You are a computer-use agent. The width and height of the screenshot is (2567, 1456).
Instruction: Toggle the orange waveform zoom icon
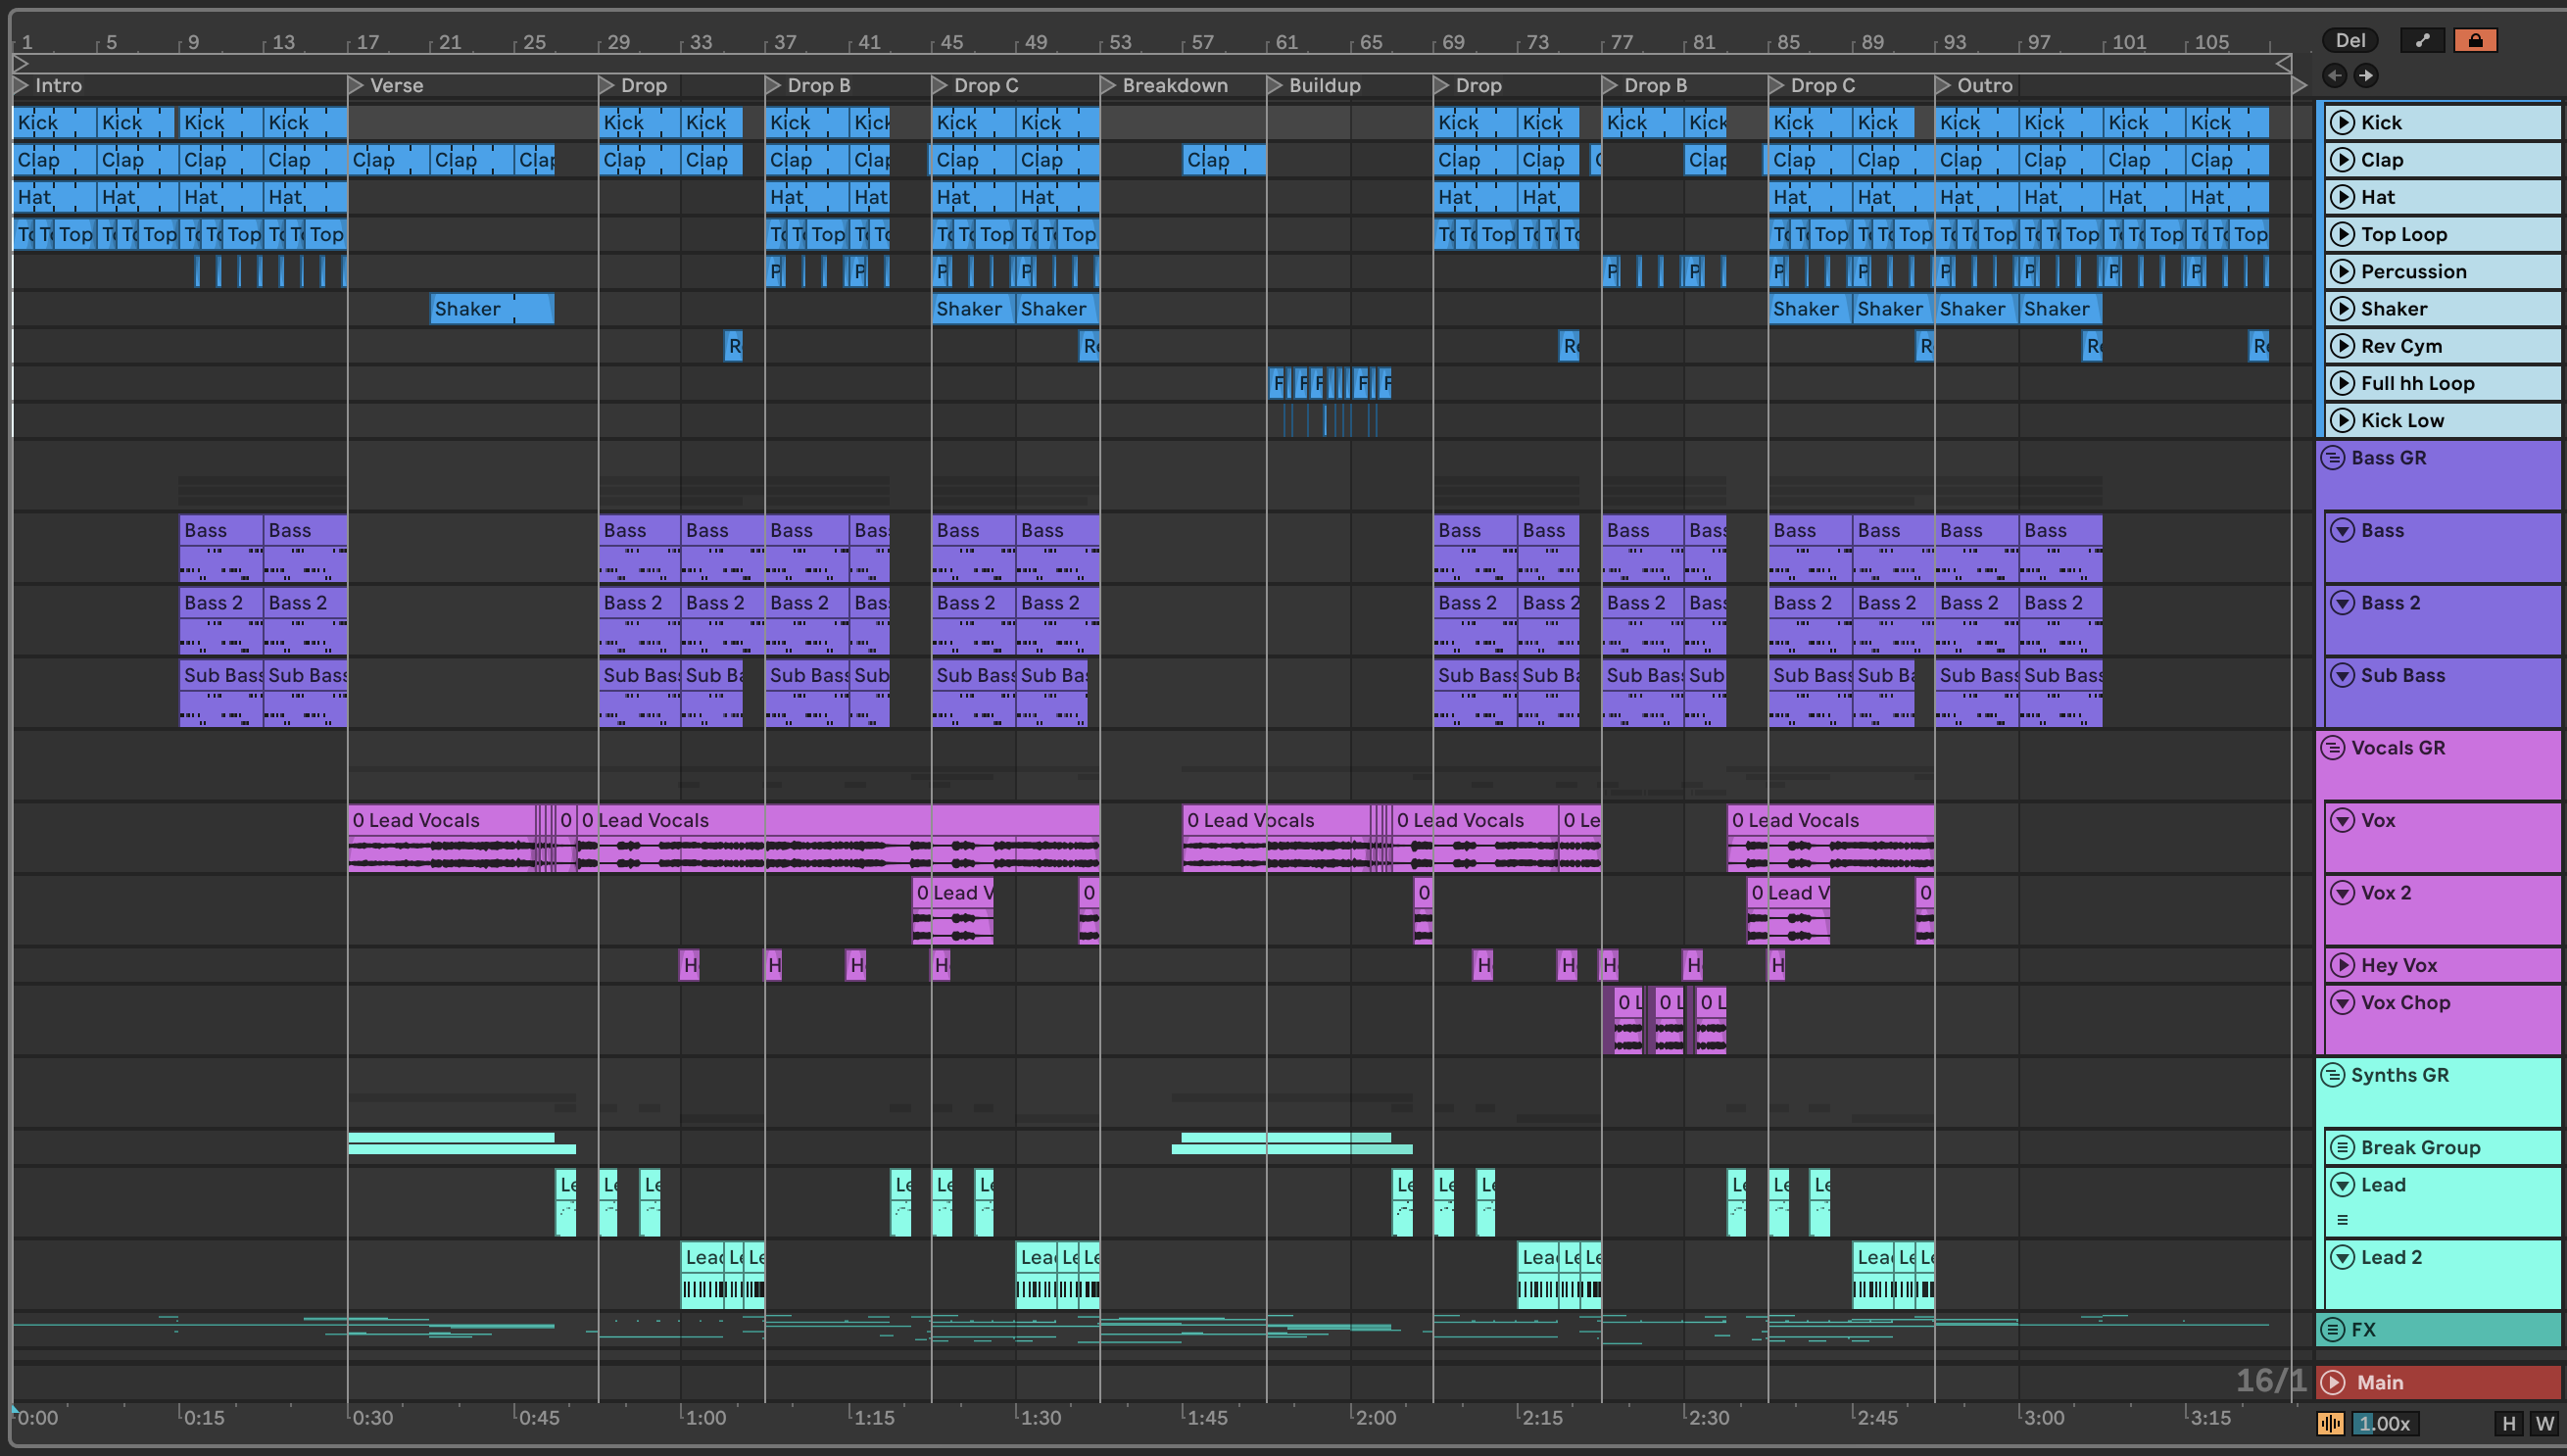[x=2331, y=1423]
